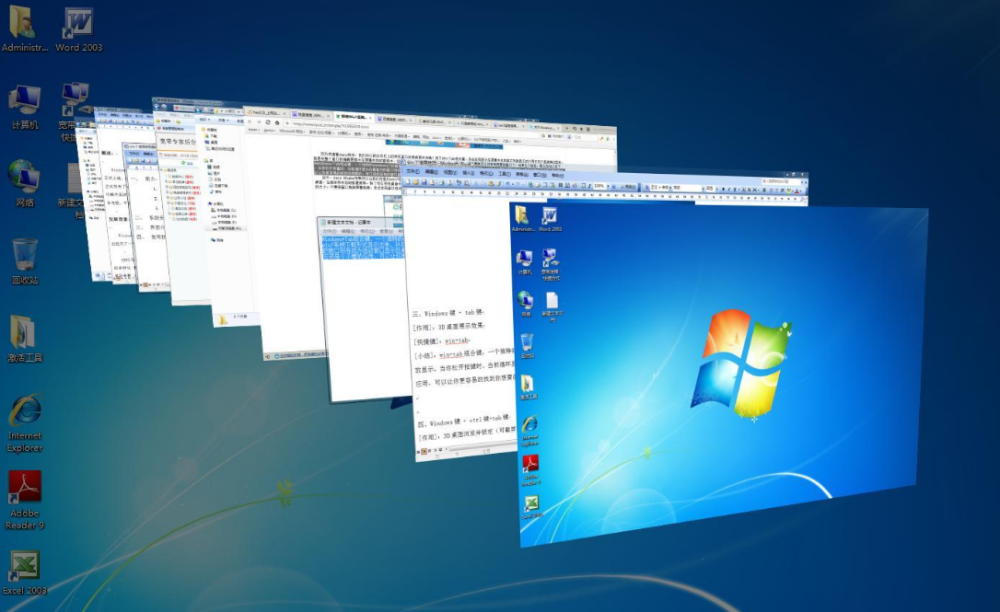Click the New document icon in Word toolbar

407,182
